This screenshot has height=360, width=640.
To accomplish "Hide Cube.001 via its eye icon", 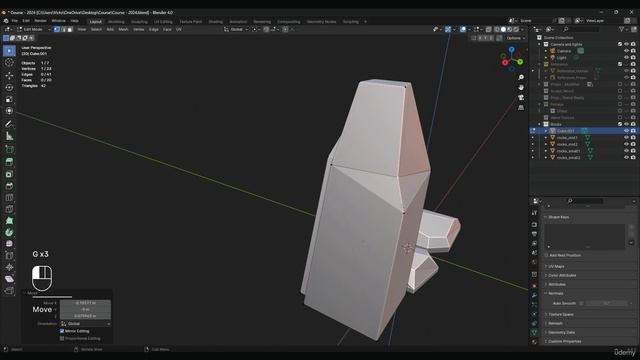I will pyautogui.click(x=627, y=131).
